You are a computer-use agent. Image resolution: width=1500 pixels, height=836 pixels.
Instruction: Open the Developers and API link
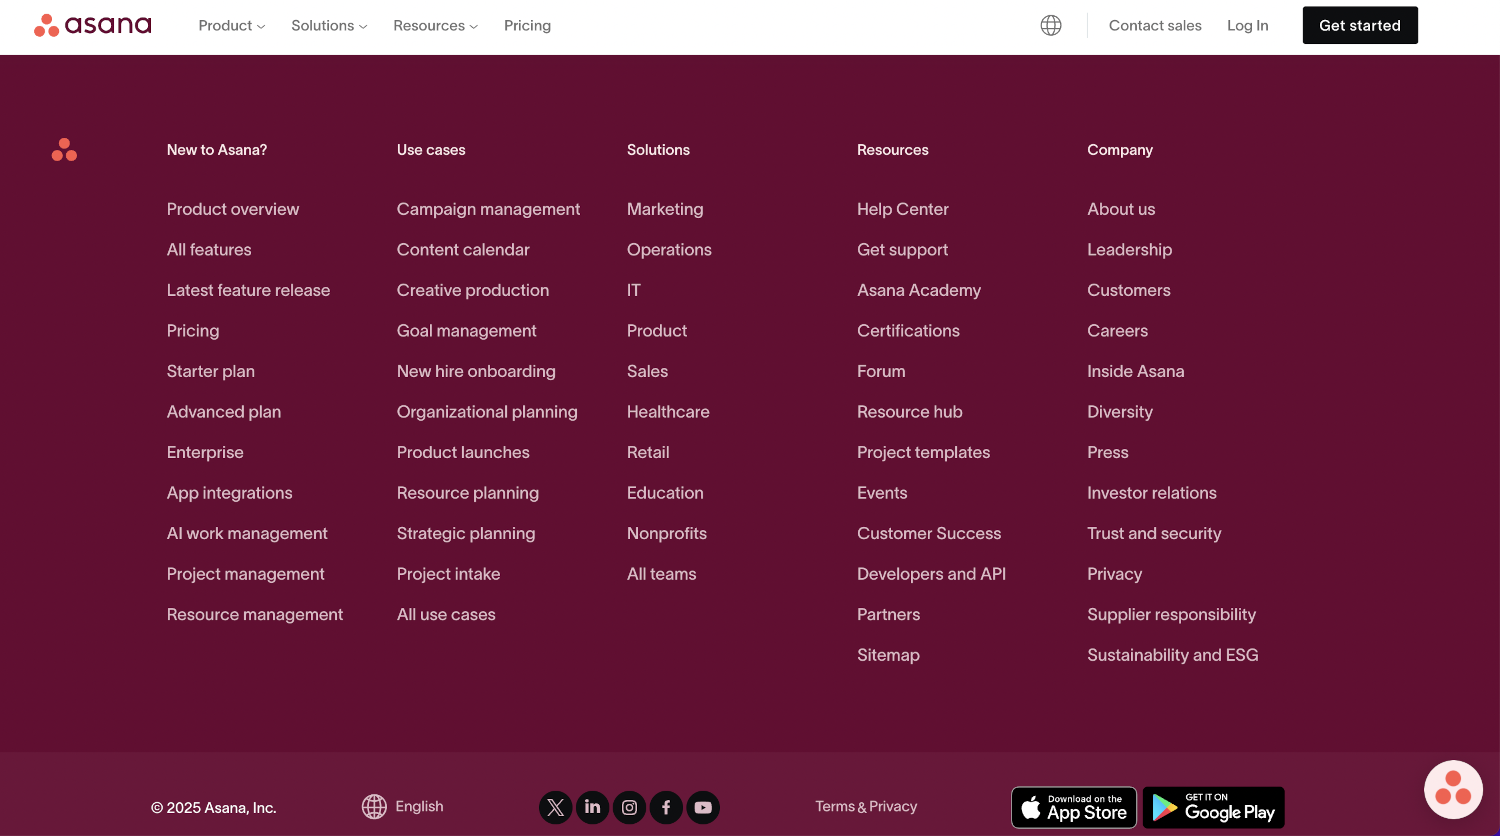click(x=931, y=574)
